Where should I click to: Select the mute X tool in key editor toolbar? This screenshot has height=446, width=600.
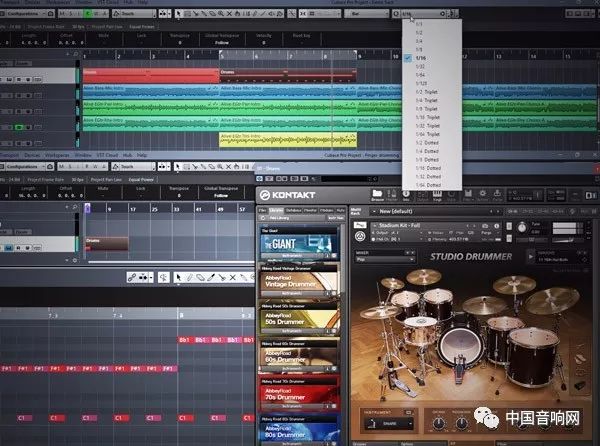pos(233,277)
